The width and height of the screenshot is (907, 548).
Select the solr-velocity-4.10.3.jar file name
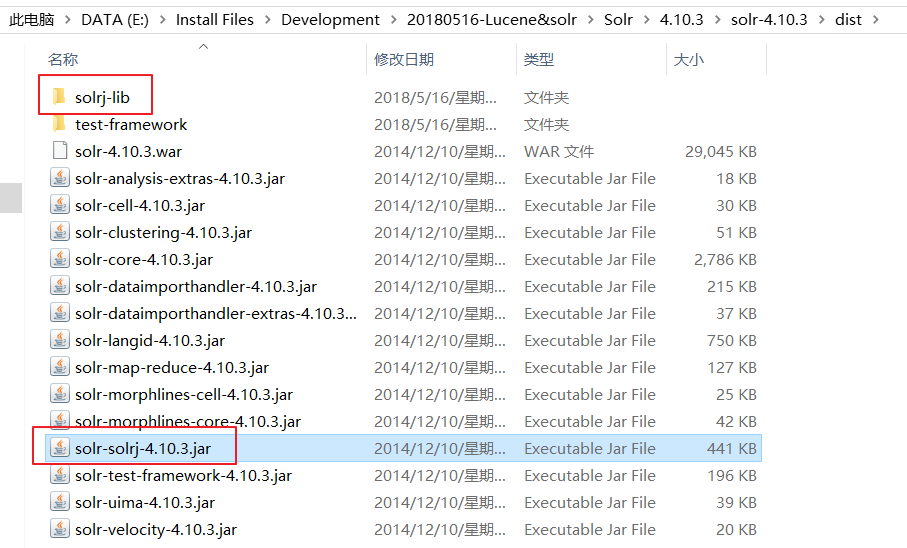point(156,529)
